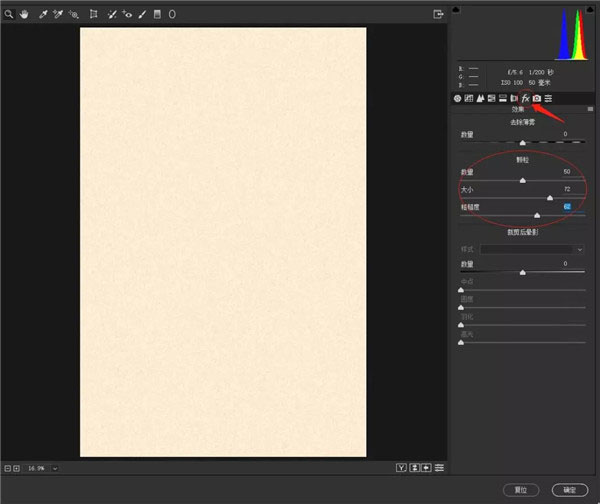Select the Zoom tool in the toolbar
Image resolution: width=600 pixels, height=504 pixels.
tap(9, 15)
